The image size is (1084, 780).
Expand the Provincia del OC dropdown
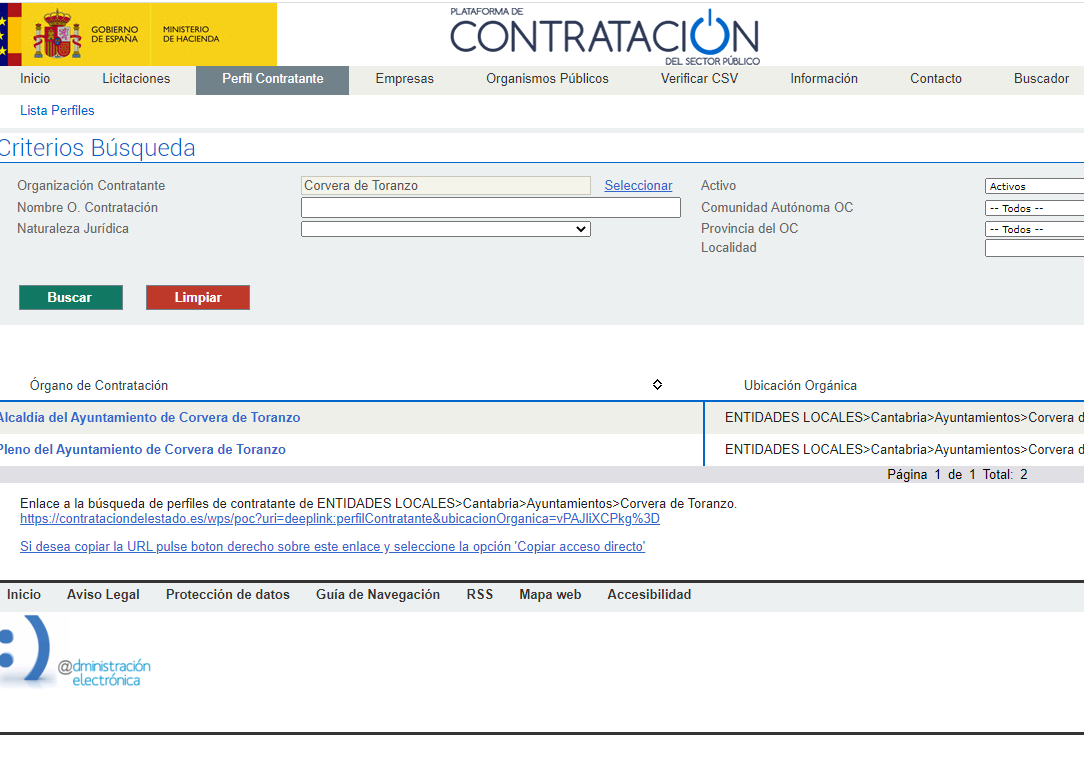click(x=1034, y=229)
